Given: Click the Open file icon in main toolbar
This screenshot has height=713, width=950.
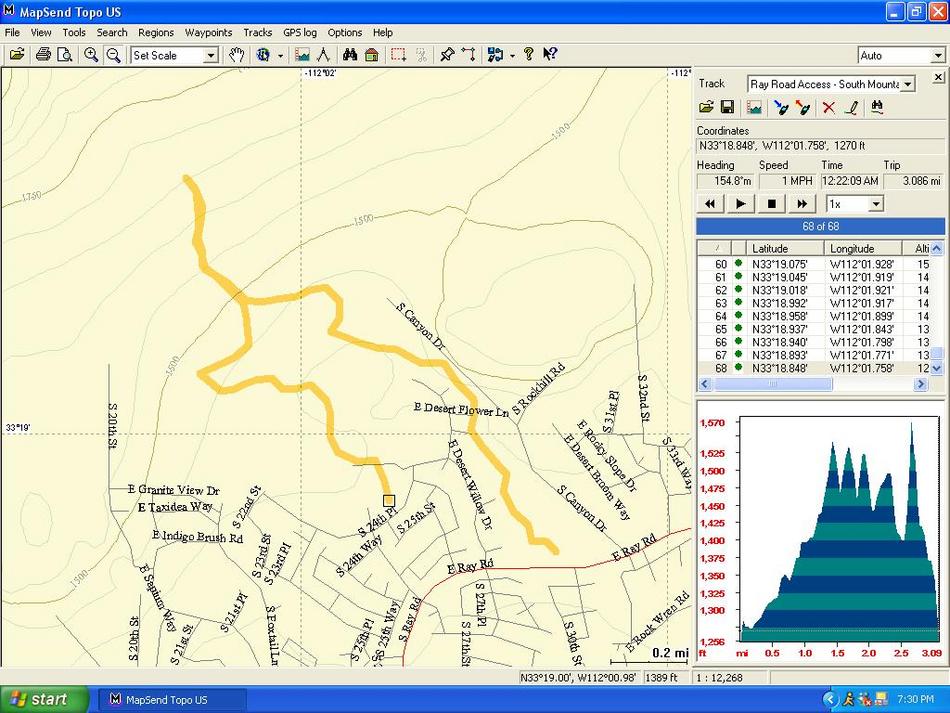Looking at the screenshot, I should [17, 55].
